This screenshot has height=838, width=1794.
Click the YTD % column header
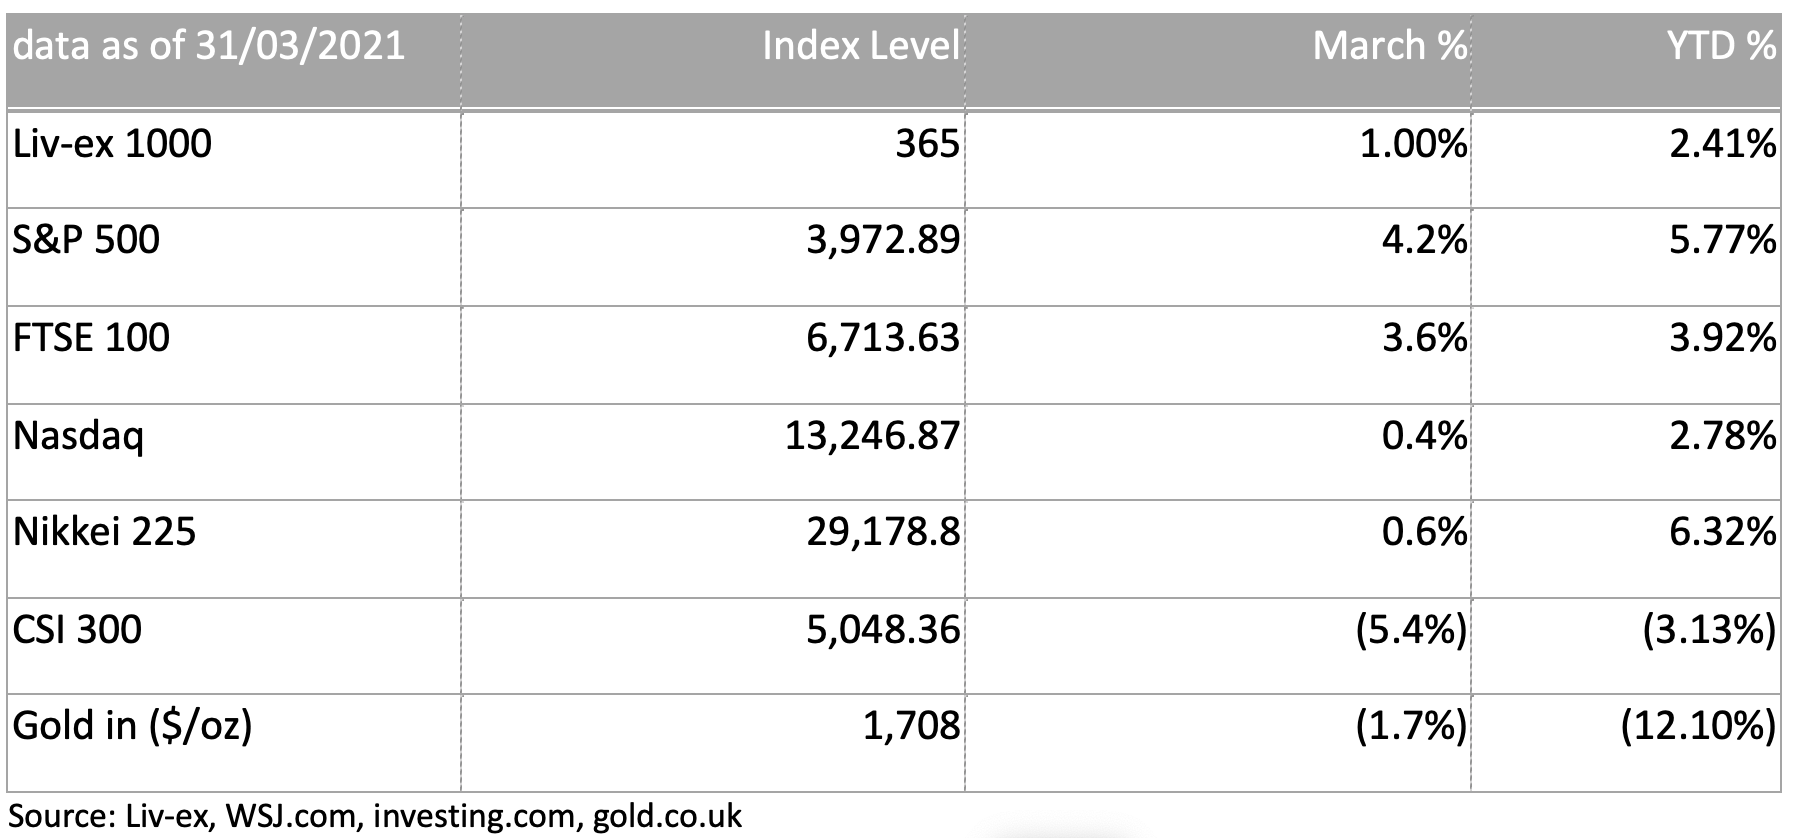click(1721, 46)
